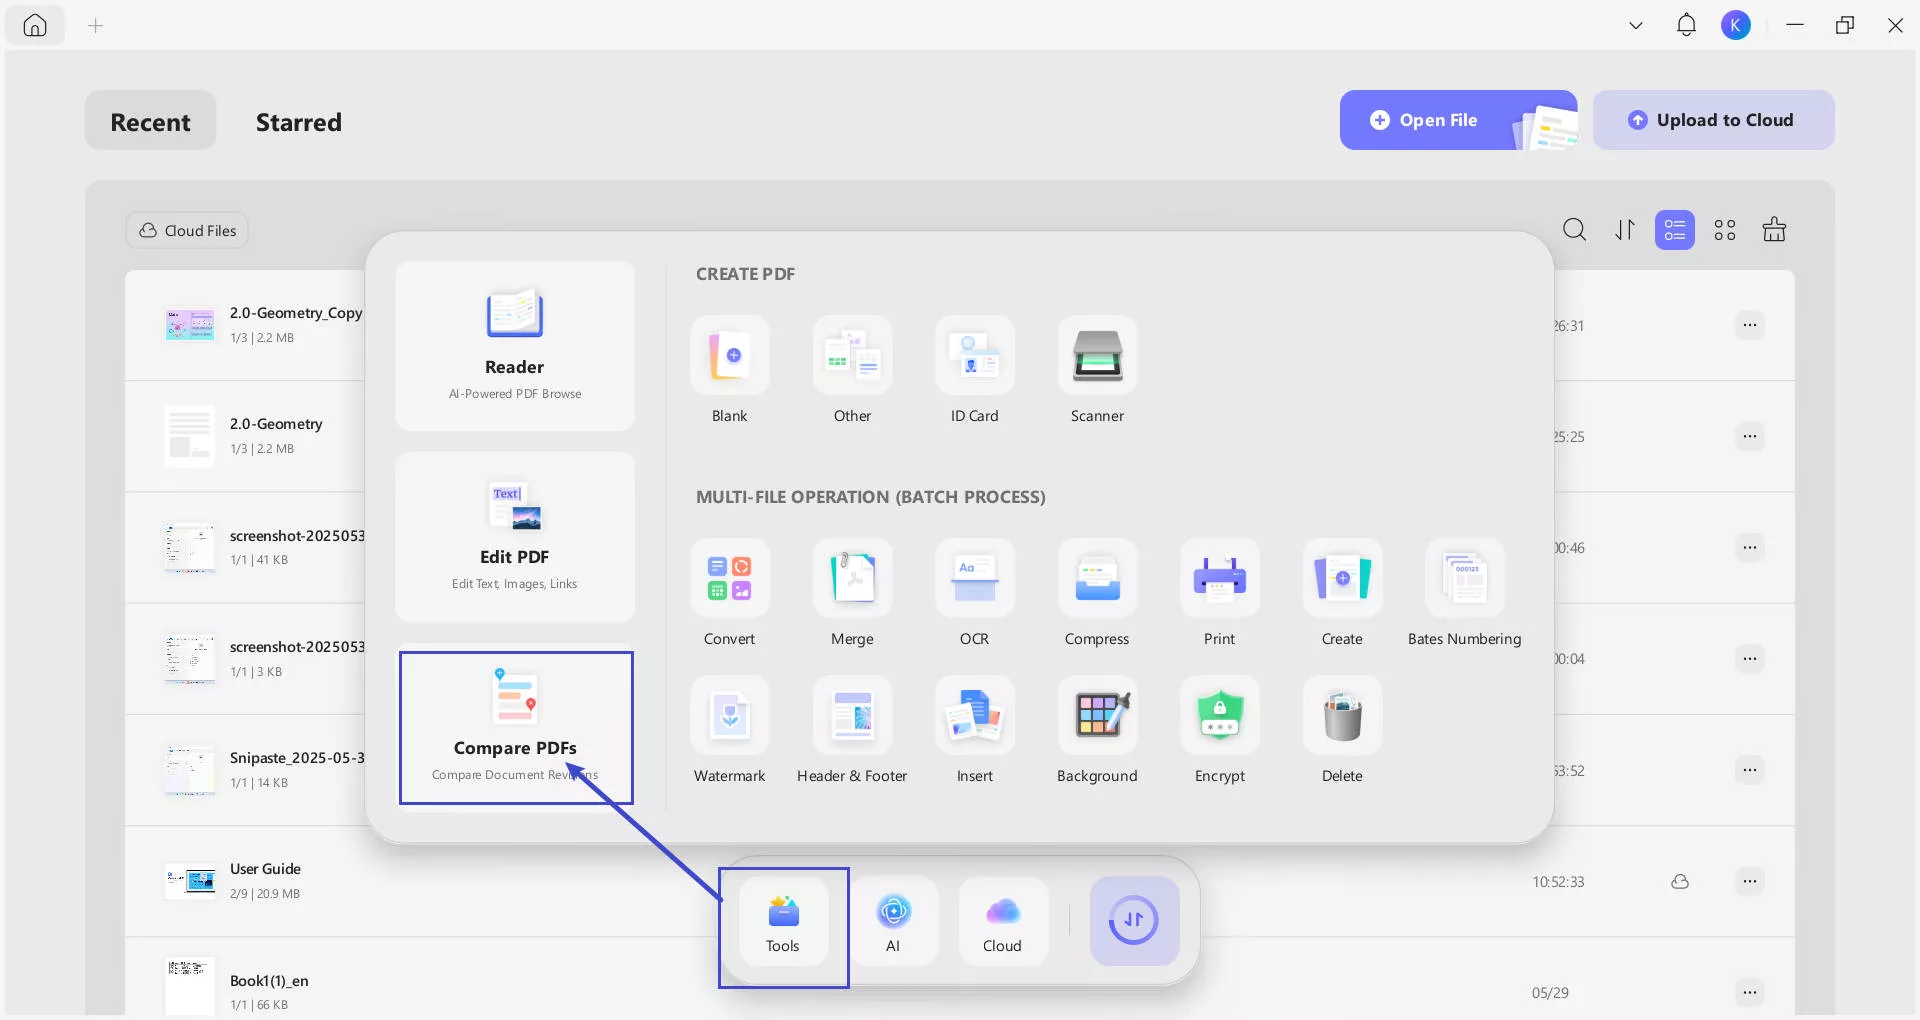Open the batch Create tool
1920x1020 pixels.
[1342, 579]
